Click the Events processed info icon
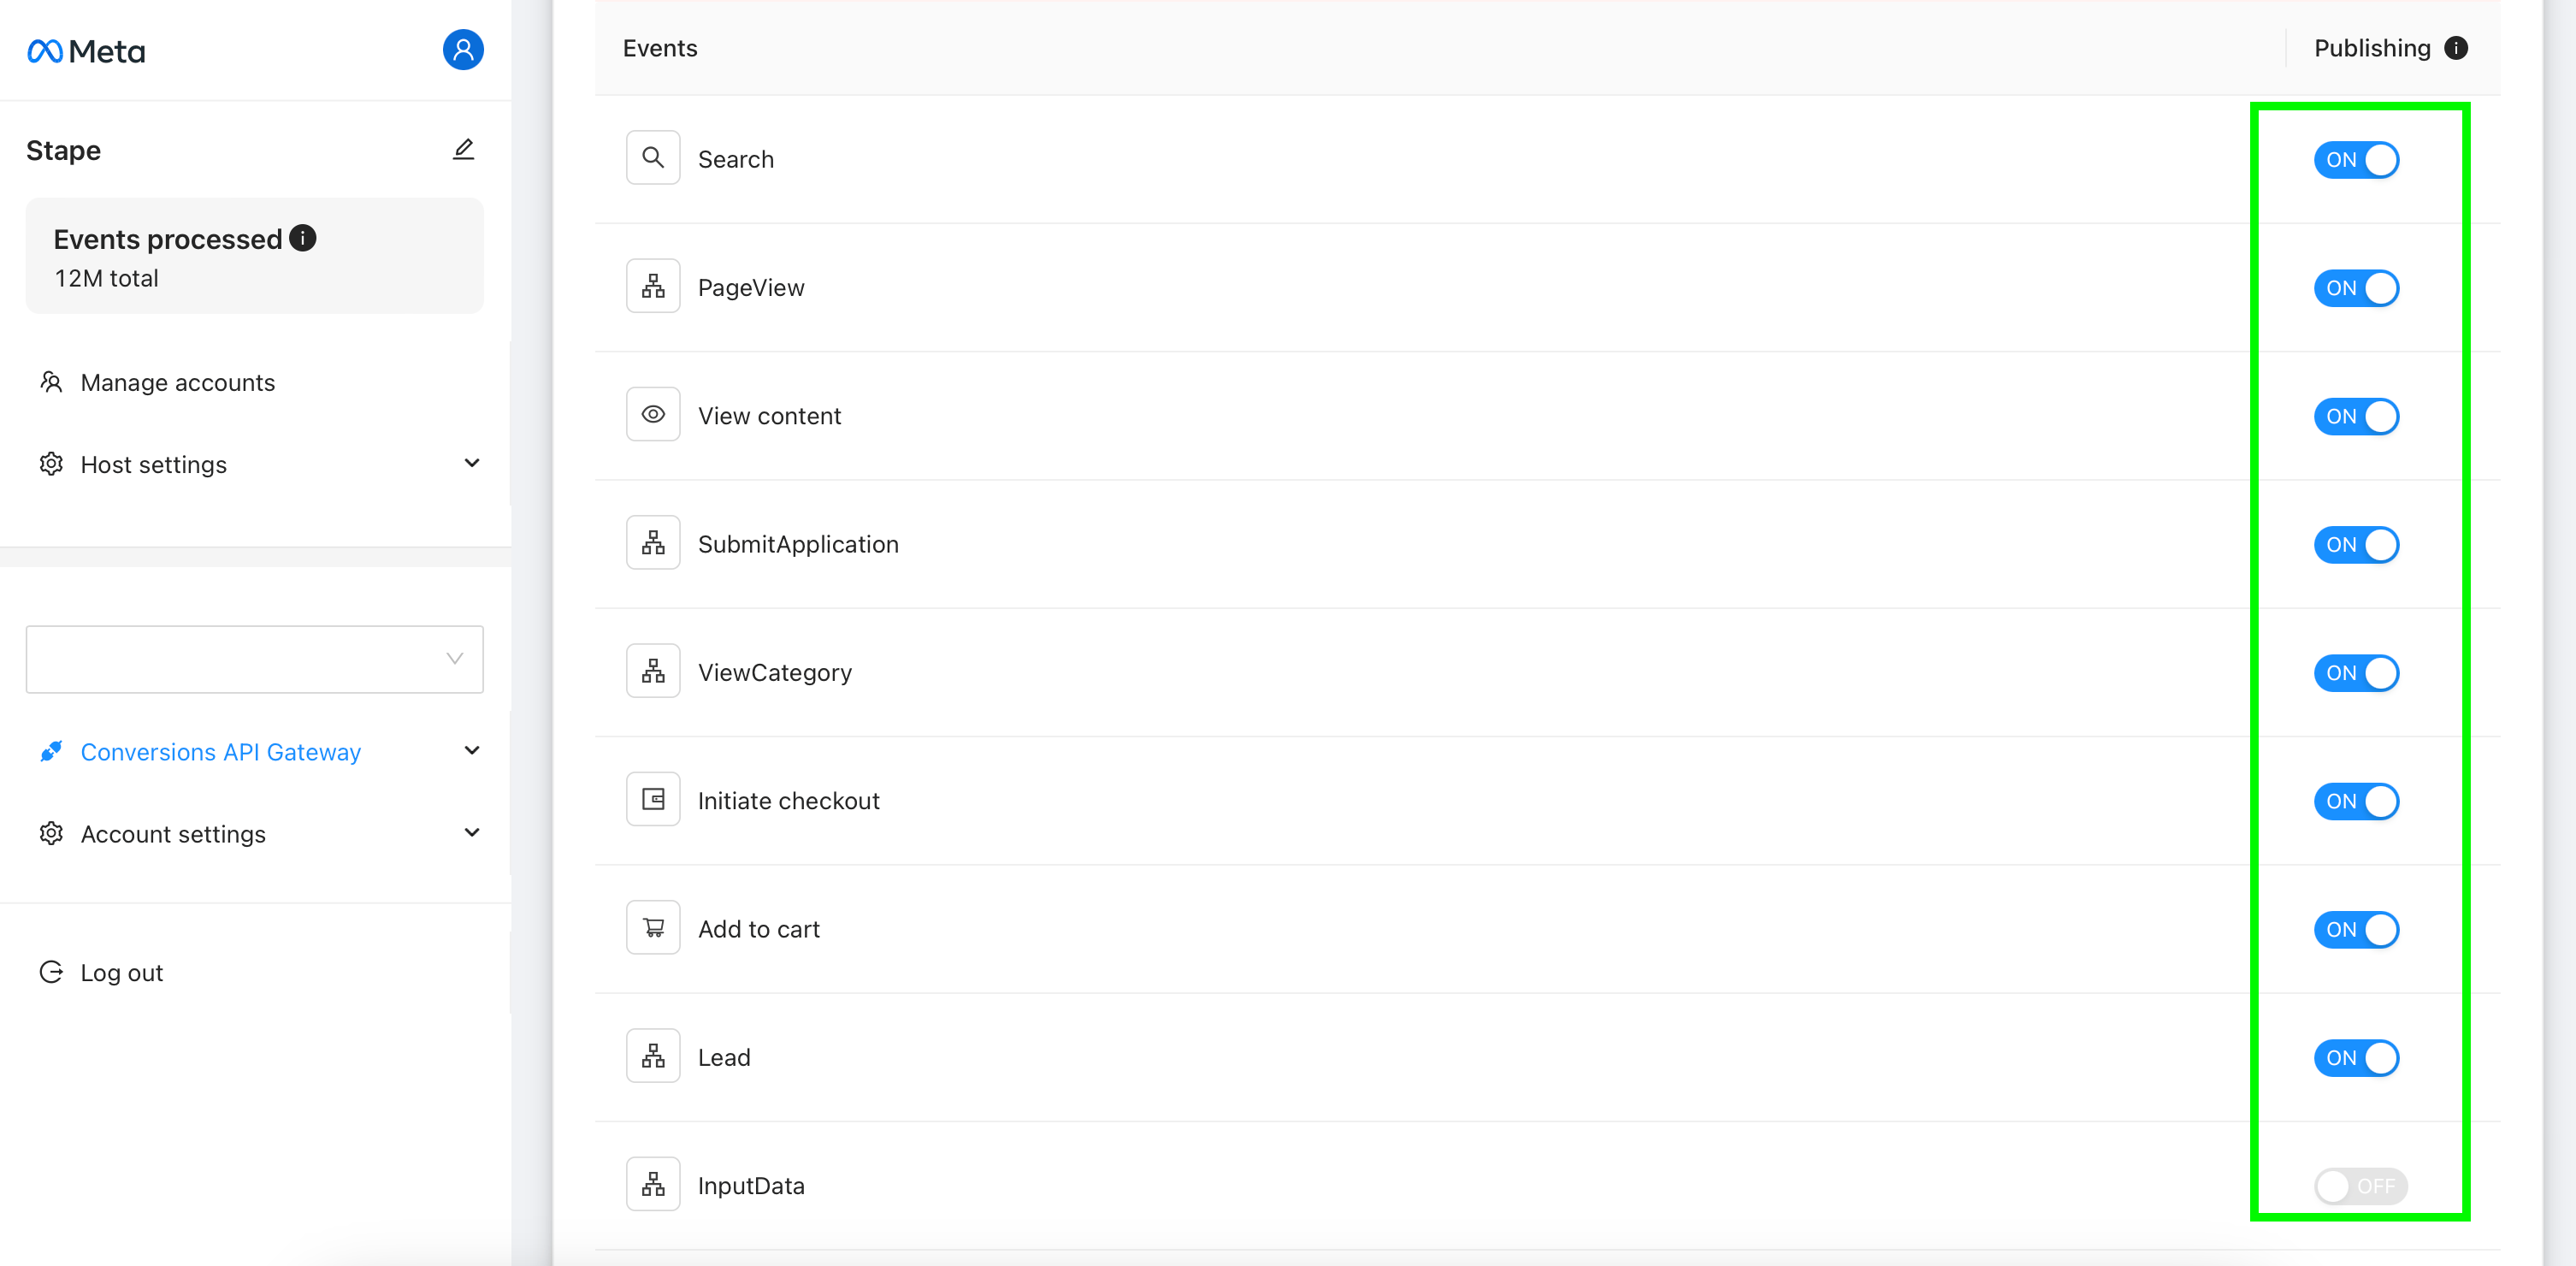The width and height of the screenshot is (2576, 1266). pos(303,238)
